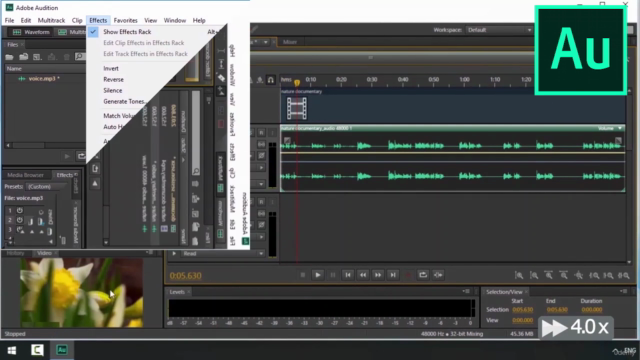The image size is (640, 360).
Task: Click the Zoom Out Full icon
Action: tap(579, 276)
